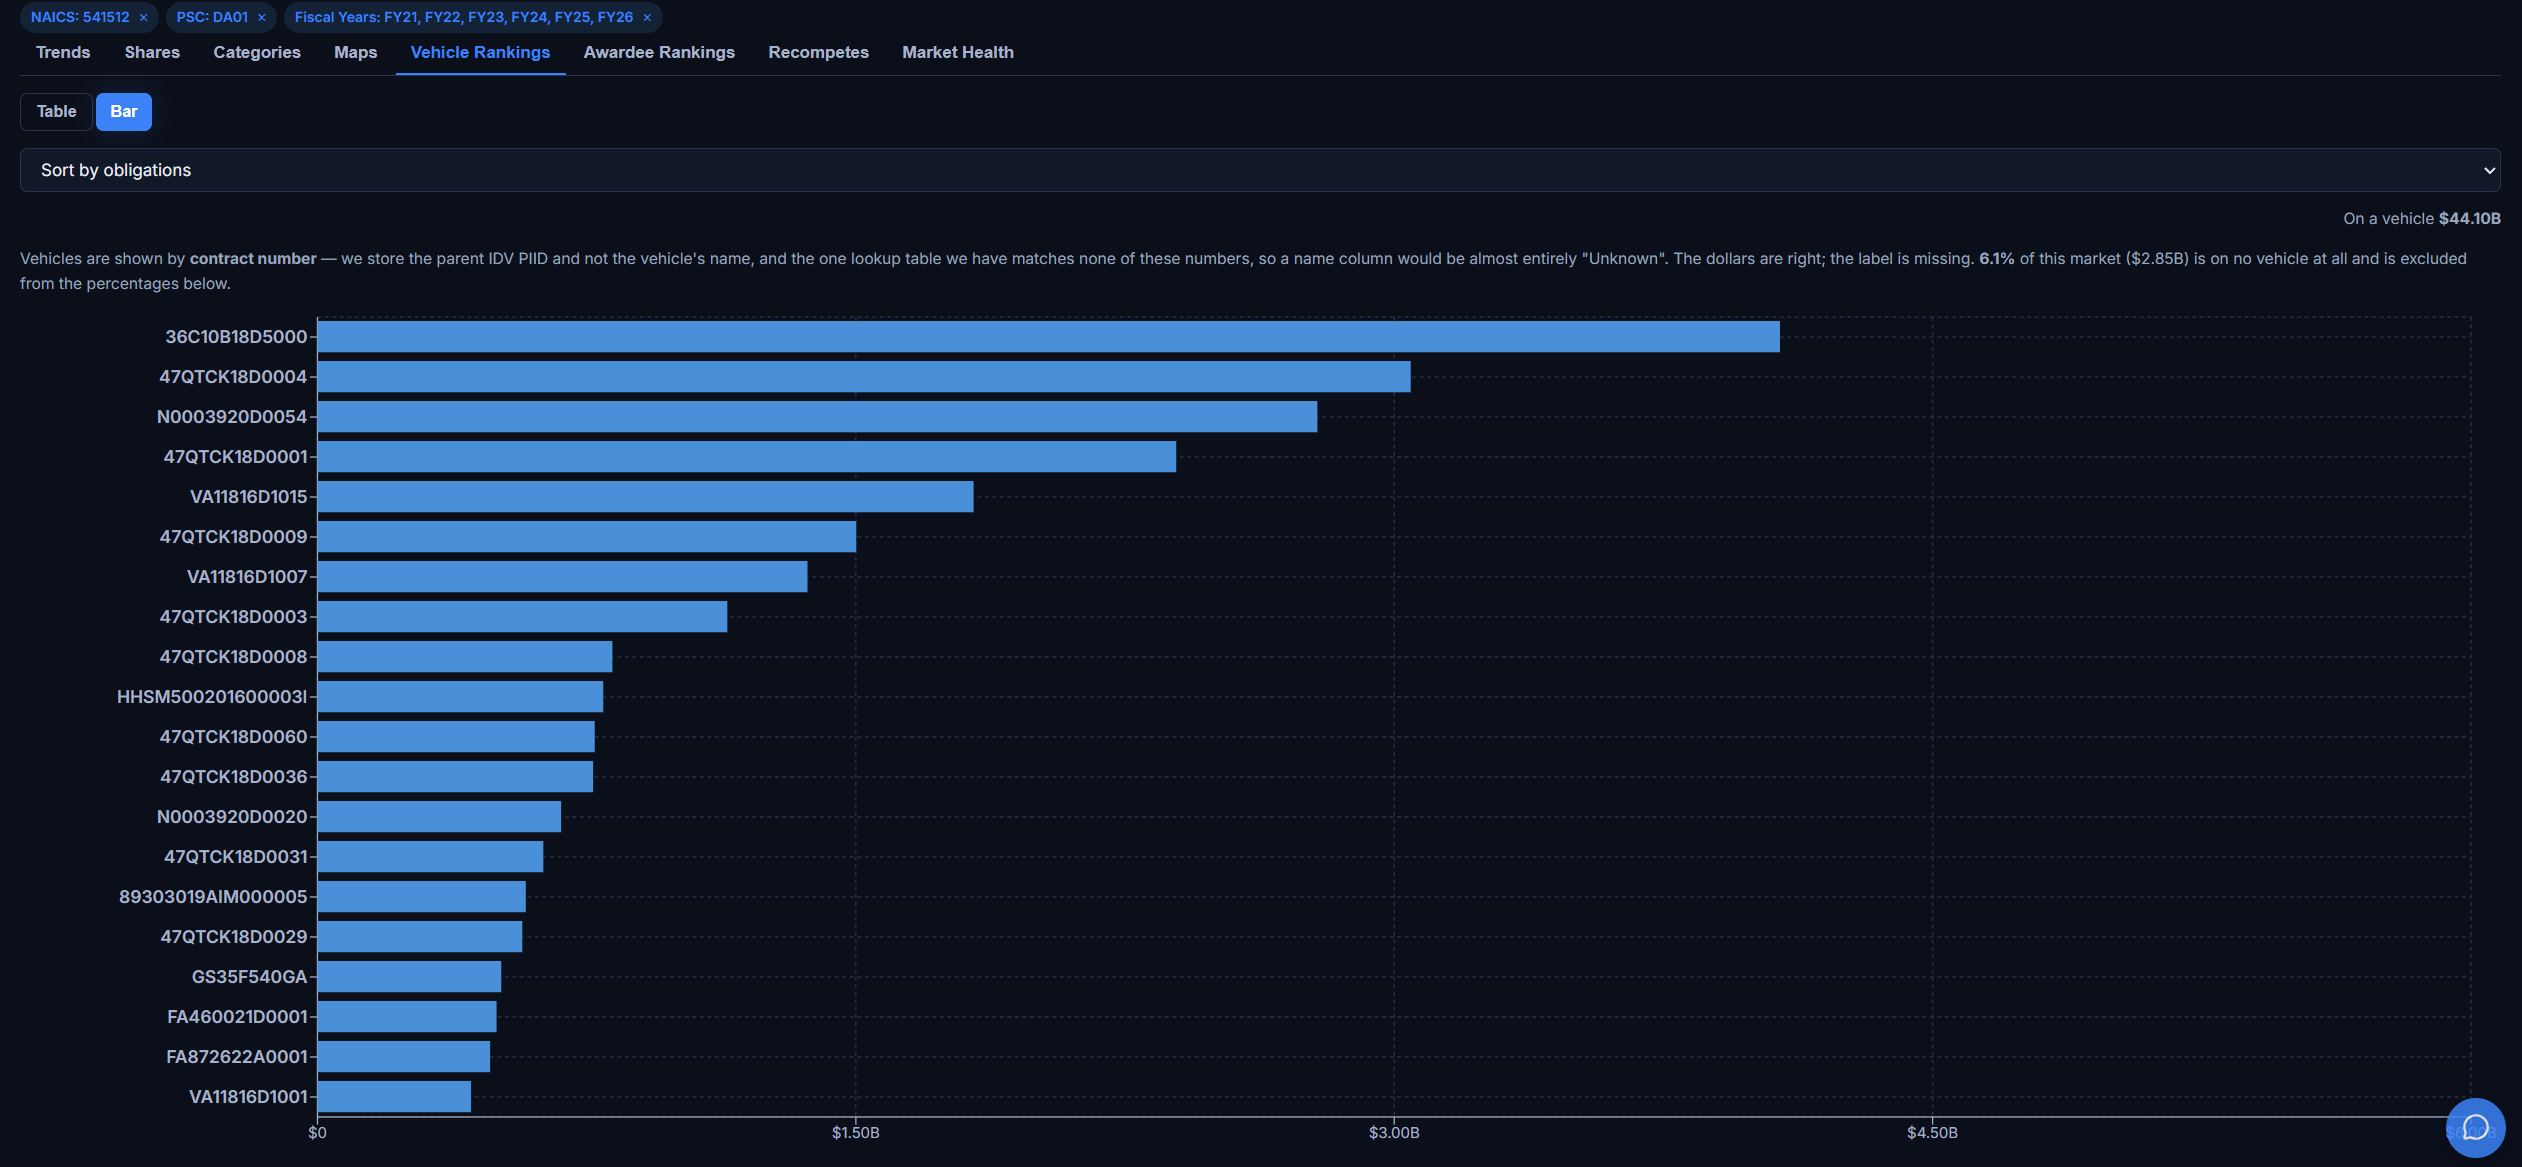Click the VA11816D1015 bar
The width and height of the screenshot is (2522, 1167).
pos(645,497)
